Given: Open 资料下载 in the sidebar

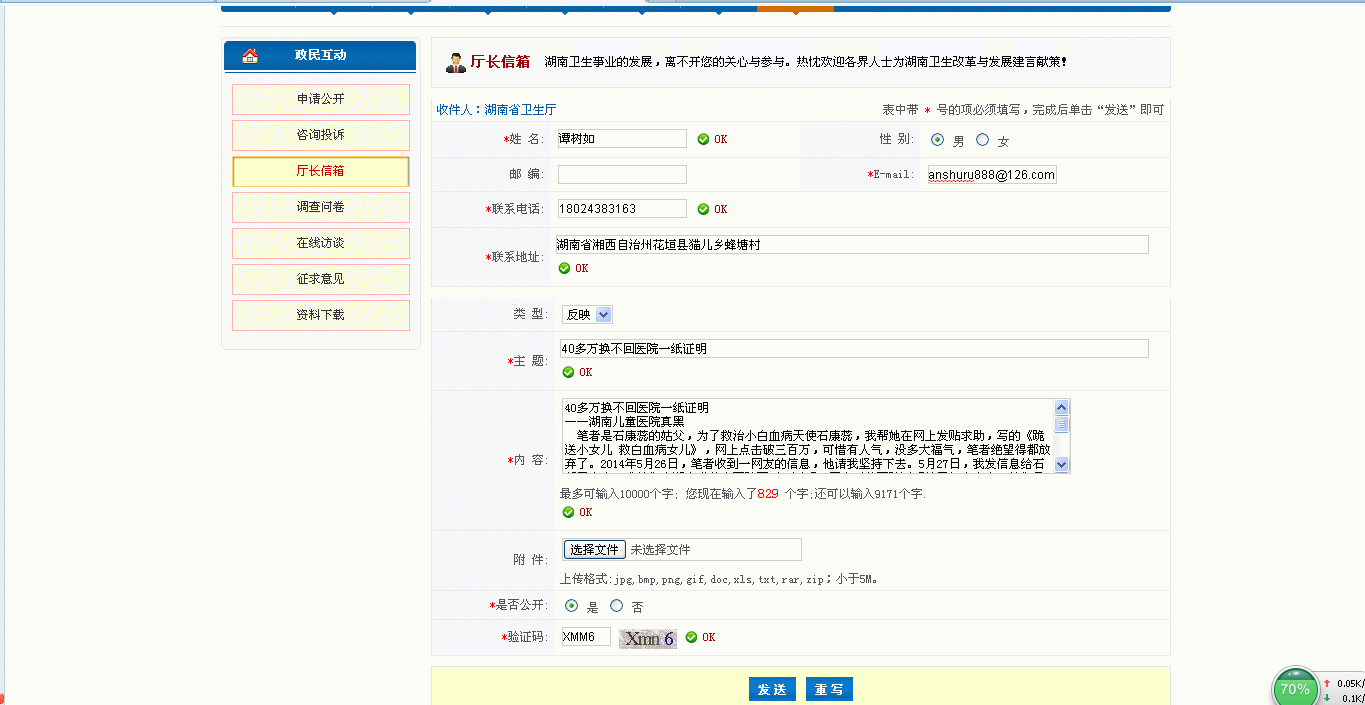Looking at the screenshot, I should click(321, 315).
